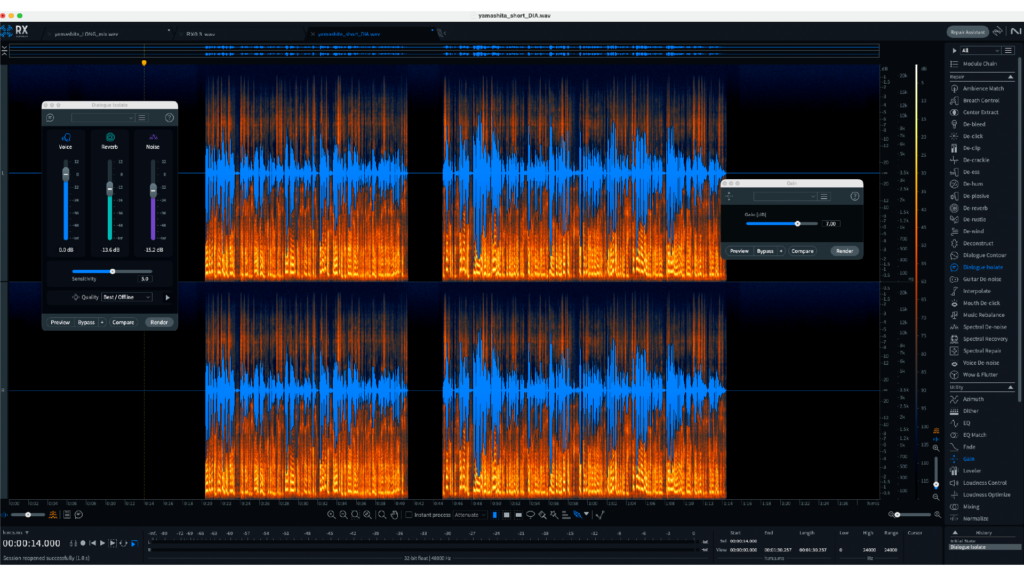Screen dimensions: 1024x576
Task: Open the Attenuate mode dropdown
Action: point(468,514)
